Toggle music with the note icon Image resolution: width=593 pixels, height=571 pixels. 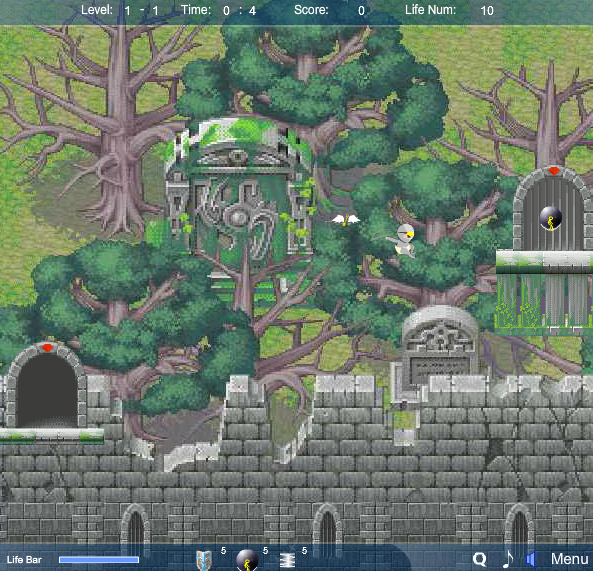508,559
